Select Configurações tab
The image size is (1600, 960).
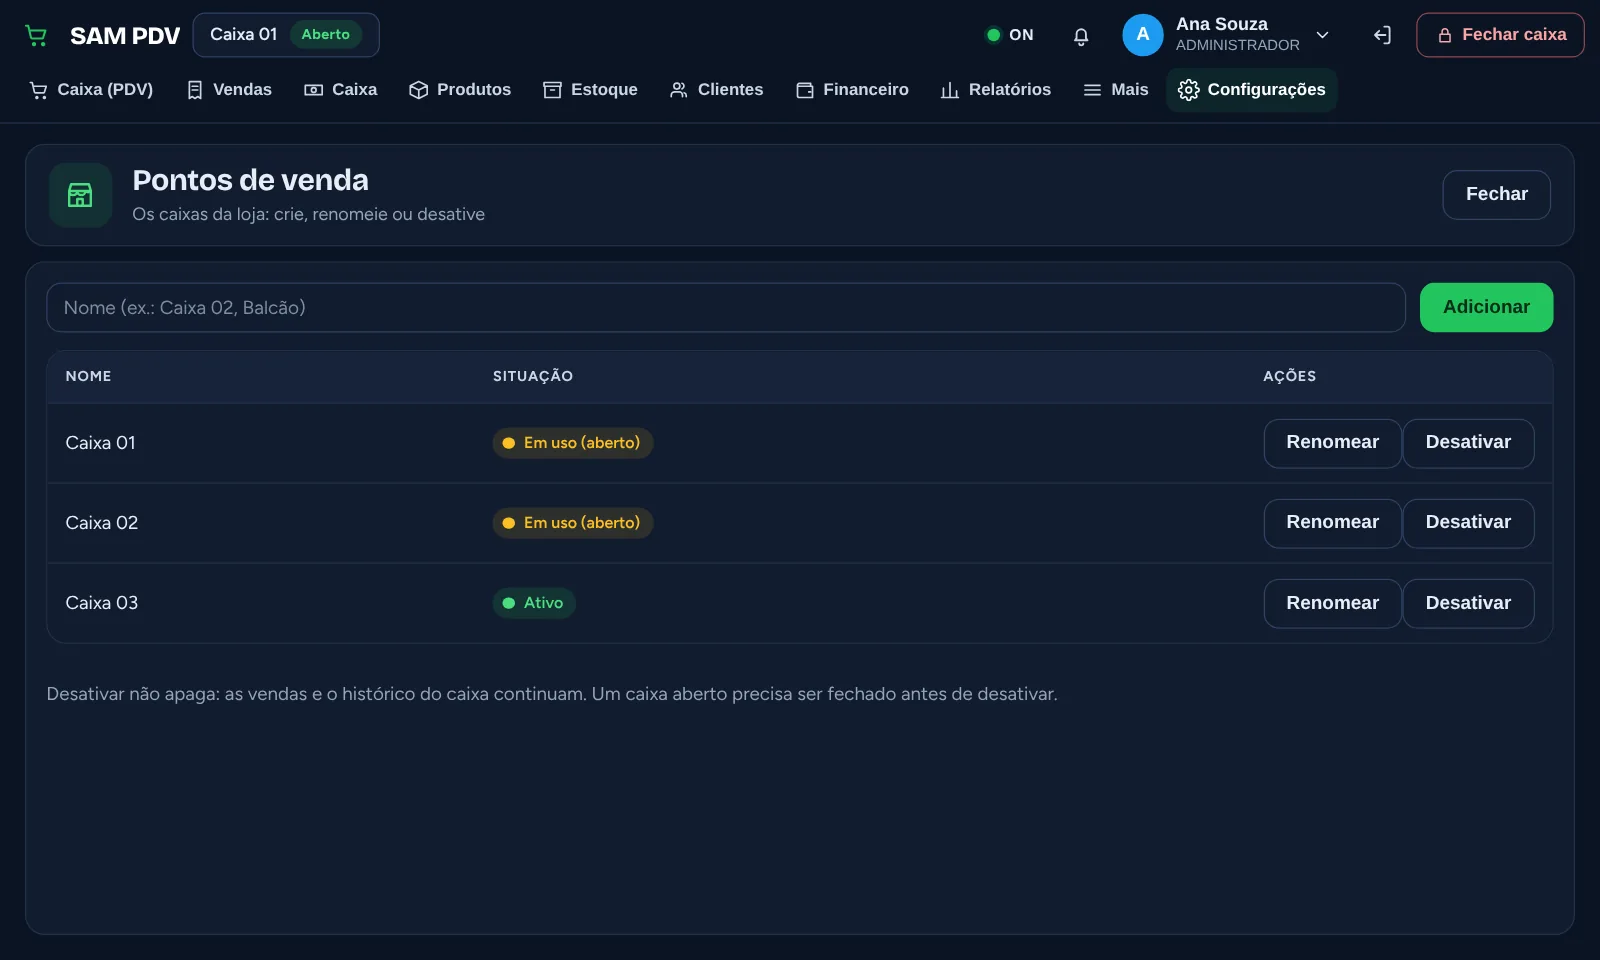pos(1252,90)
